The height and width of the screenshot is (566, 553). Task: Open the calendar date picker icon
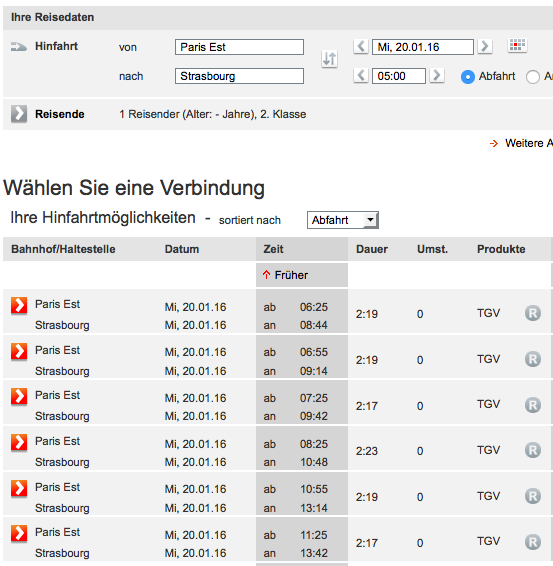coord(517,45)
